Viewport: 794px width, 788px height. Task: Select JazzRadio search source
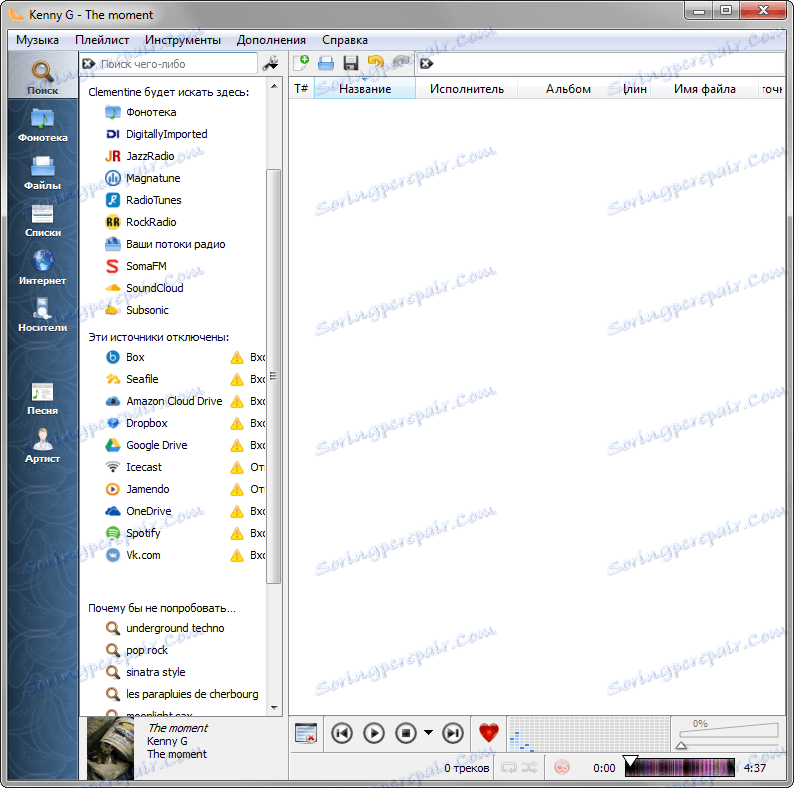[x=139, y=156]
